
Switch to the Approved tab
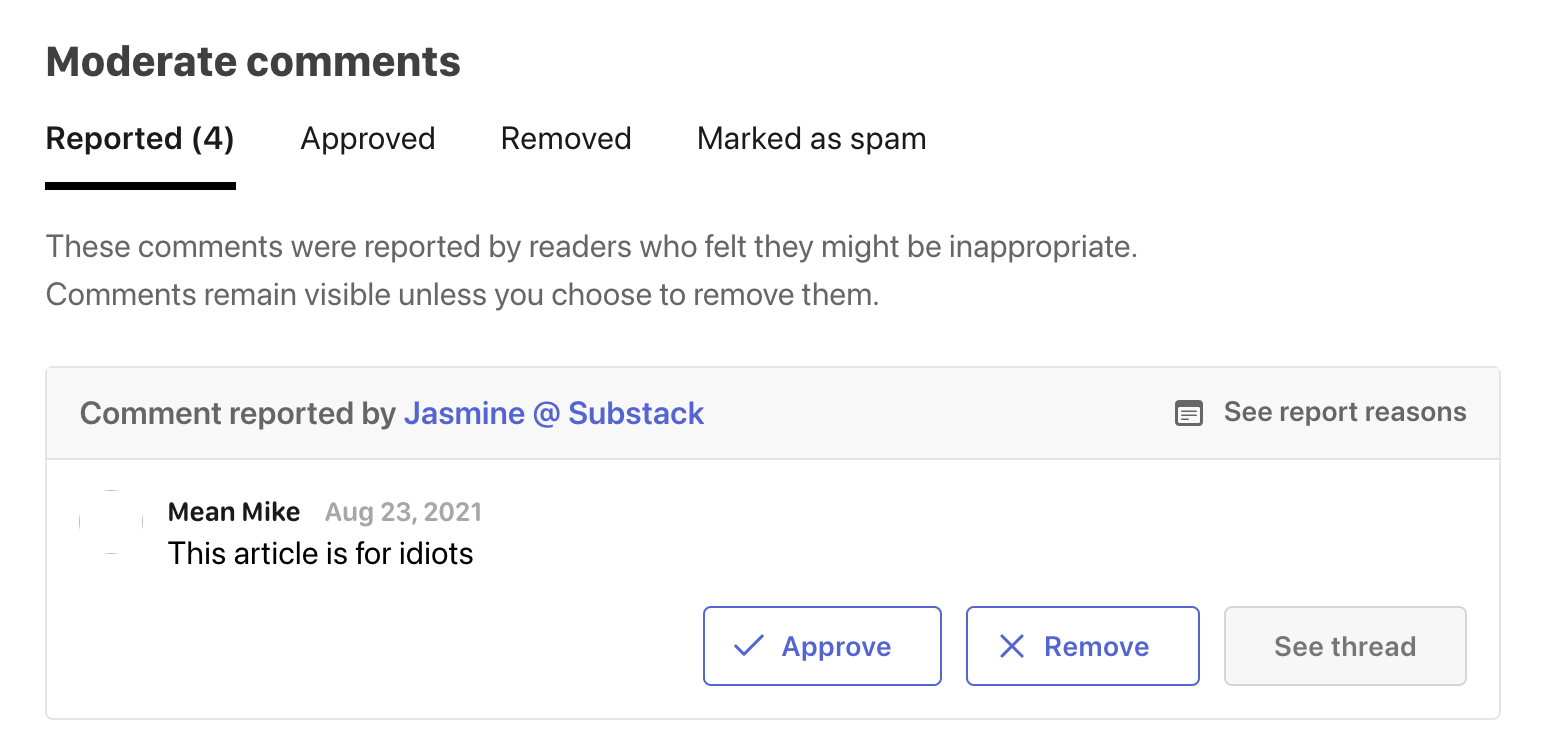[x=367, y=138]
